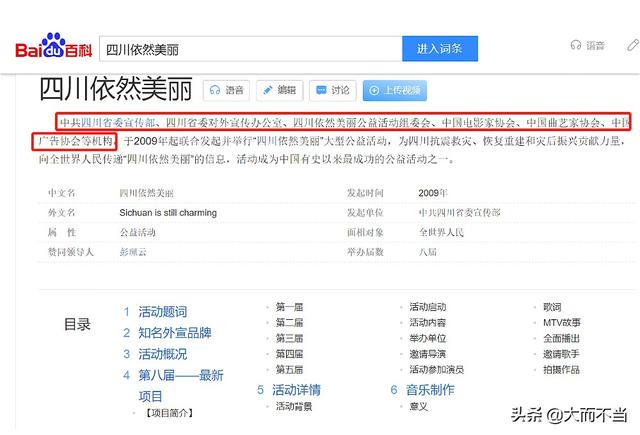
Task: Open the 邀请歌手 catalog entry
Action: click(561, 354)
